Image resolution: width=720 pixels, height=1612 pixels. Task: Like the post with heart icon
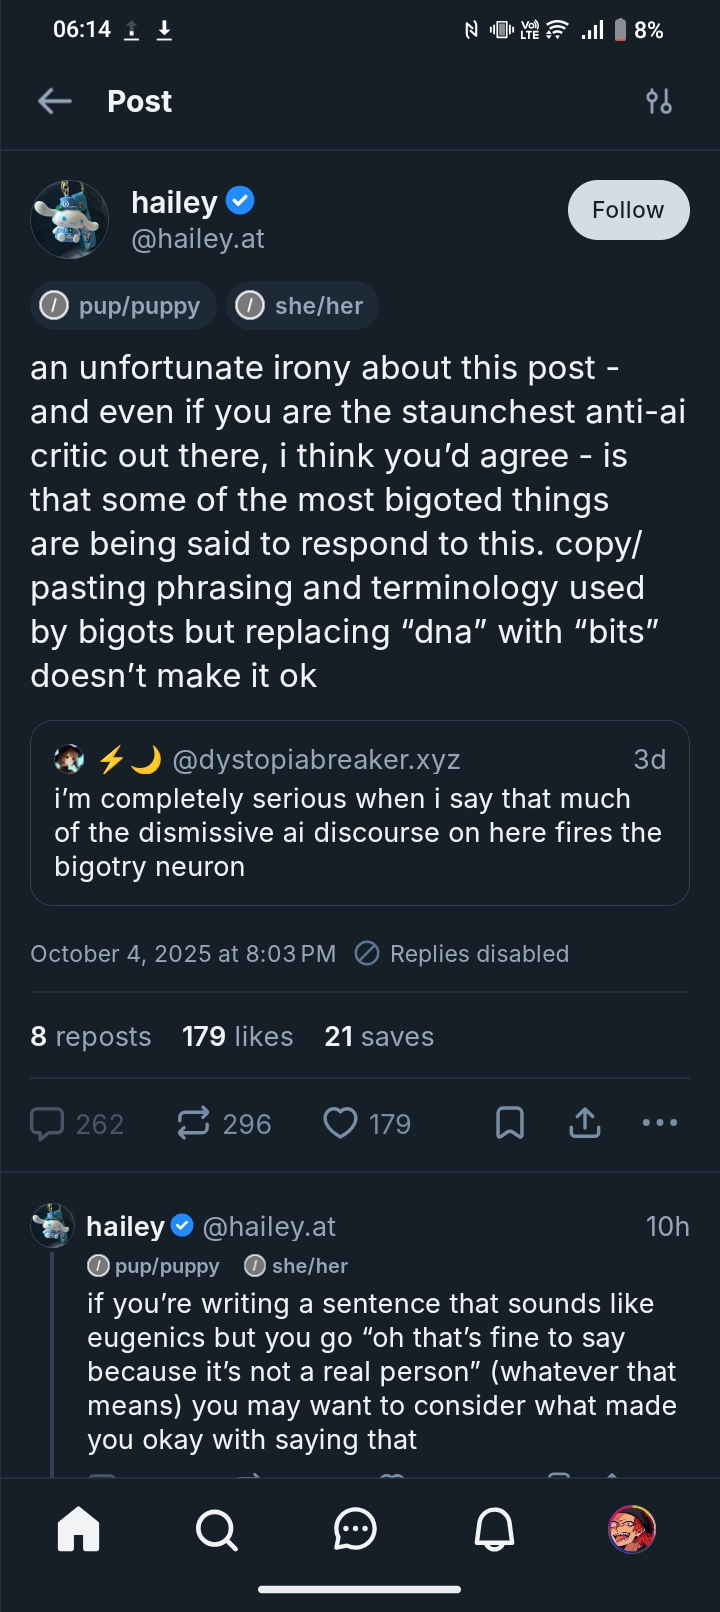pos(340,1124)
